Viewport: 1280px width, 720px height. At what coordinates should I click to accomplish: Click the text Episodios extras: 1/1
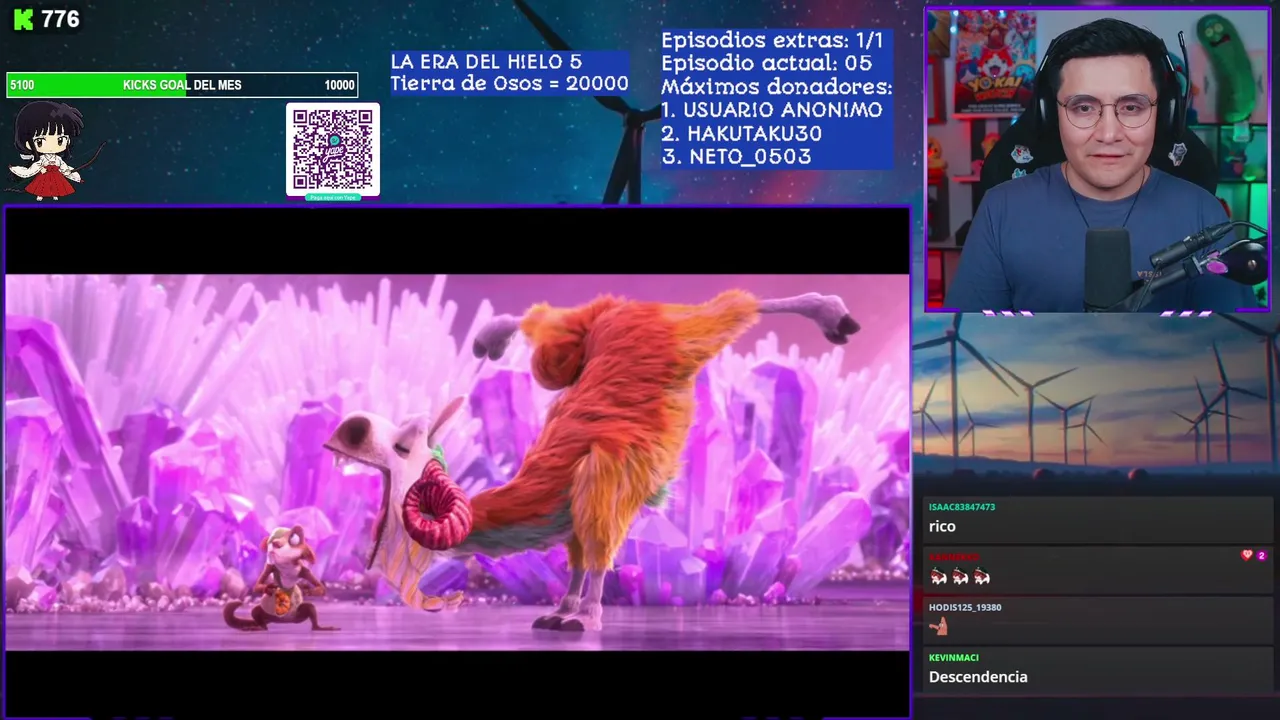pos(773,41)
